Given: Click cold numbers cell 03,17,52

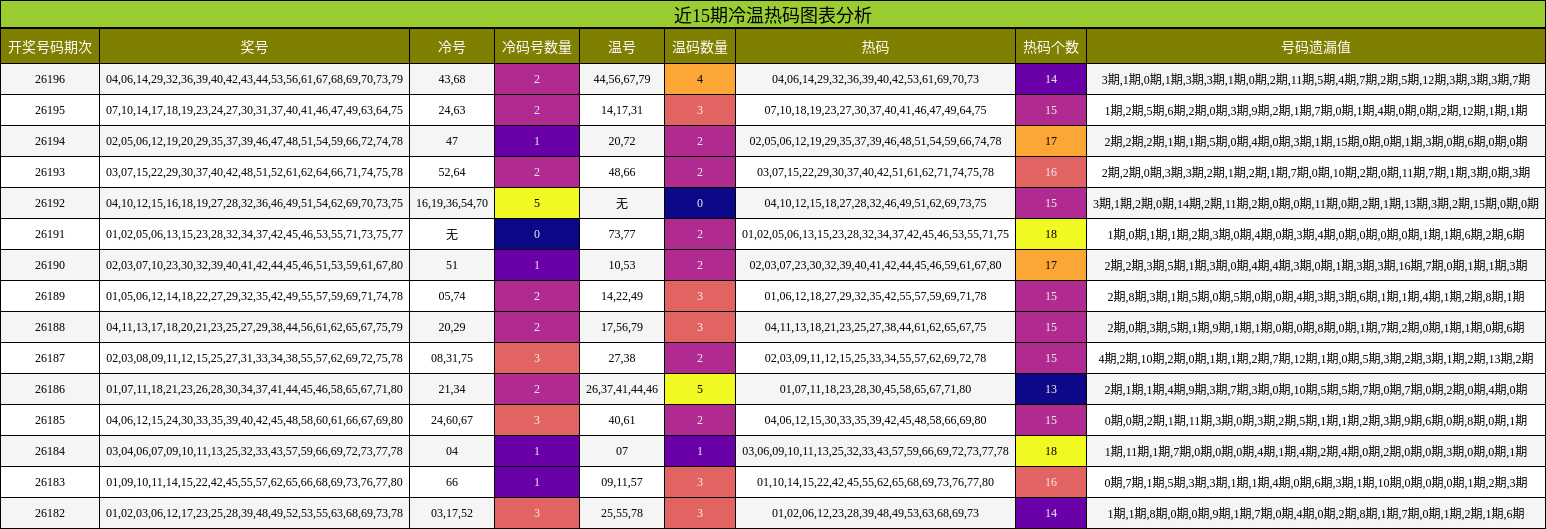Looking at the screenshot, I should [452, 513].
